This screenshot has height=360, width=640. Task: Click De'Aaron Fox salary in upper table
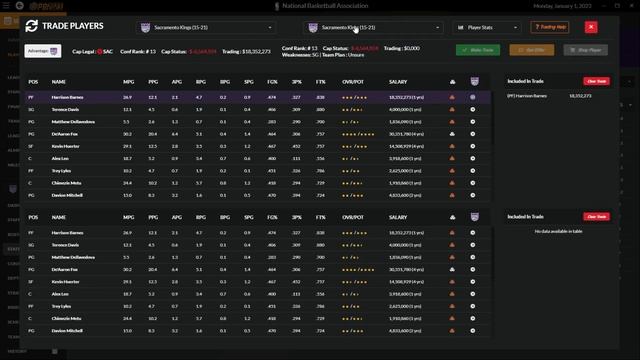pyautogui.click(x=407, y=134)
